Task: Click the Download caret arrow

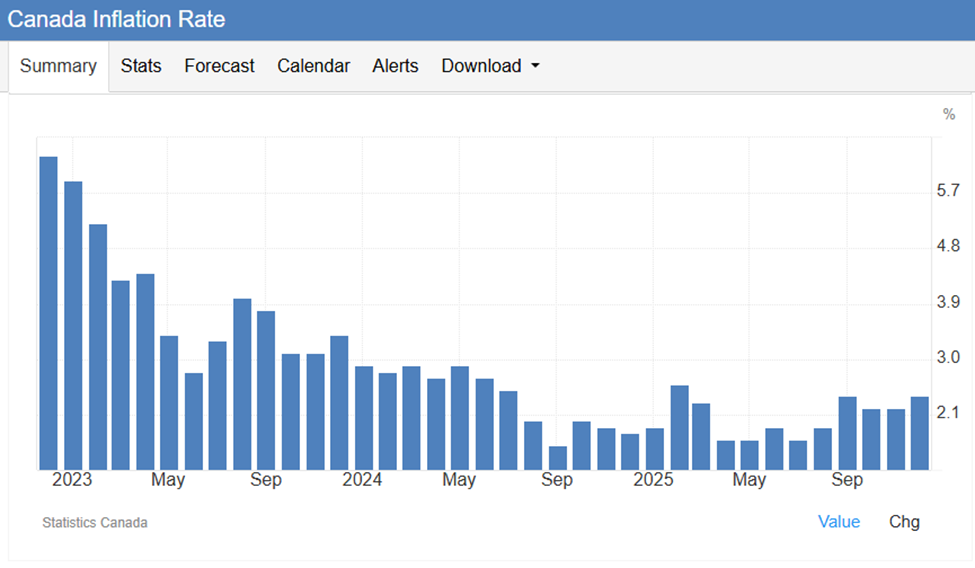Action: pyautogui.click(x=535, y=66)
